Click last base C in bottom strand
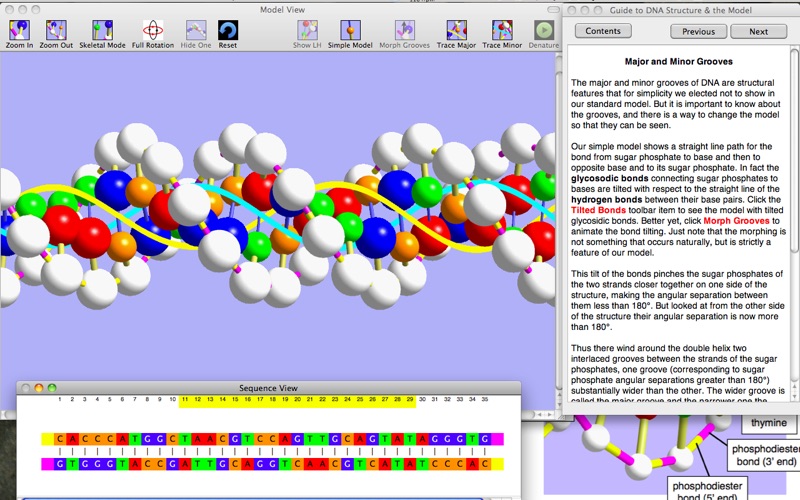 point(485,464)
